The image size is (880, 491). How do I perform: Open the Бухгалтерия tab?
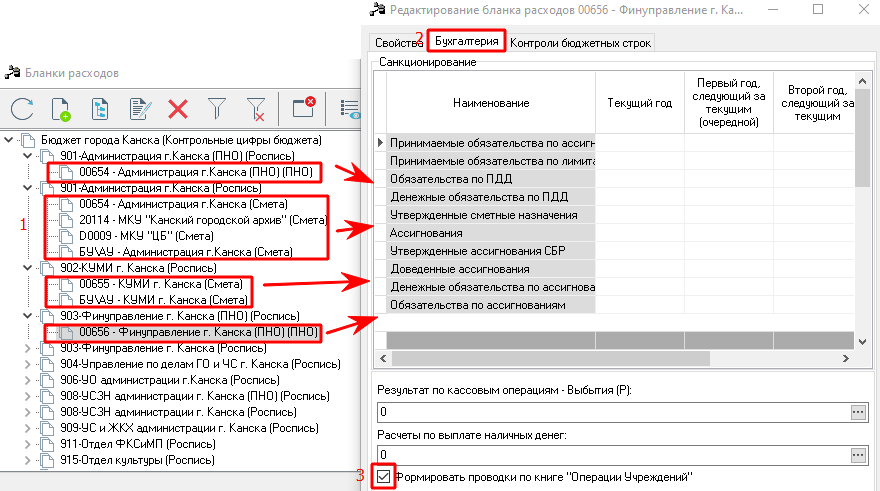(x=466, y=41)
